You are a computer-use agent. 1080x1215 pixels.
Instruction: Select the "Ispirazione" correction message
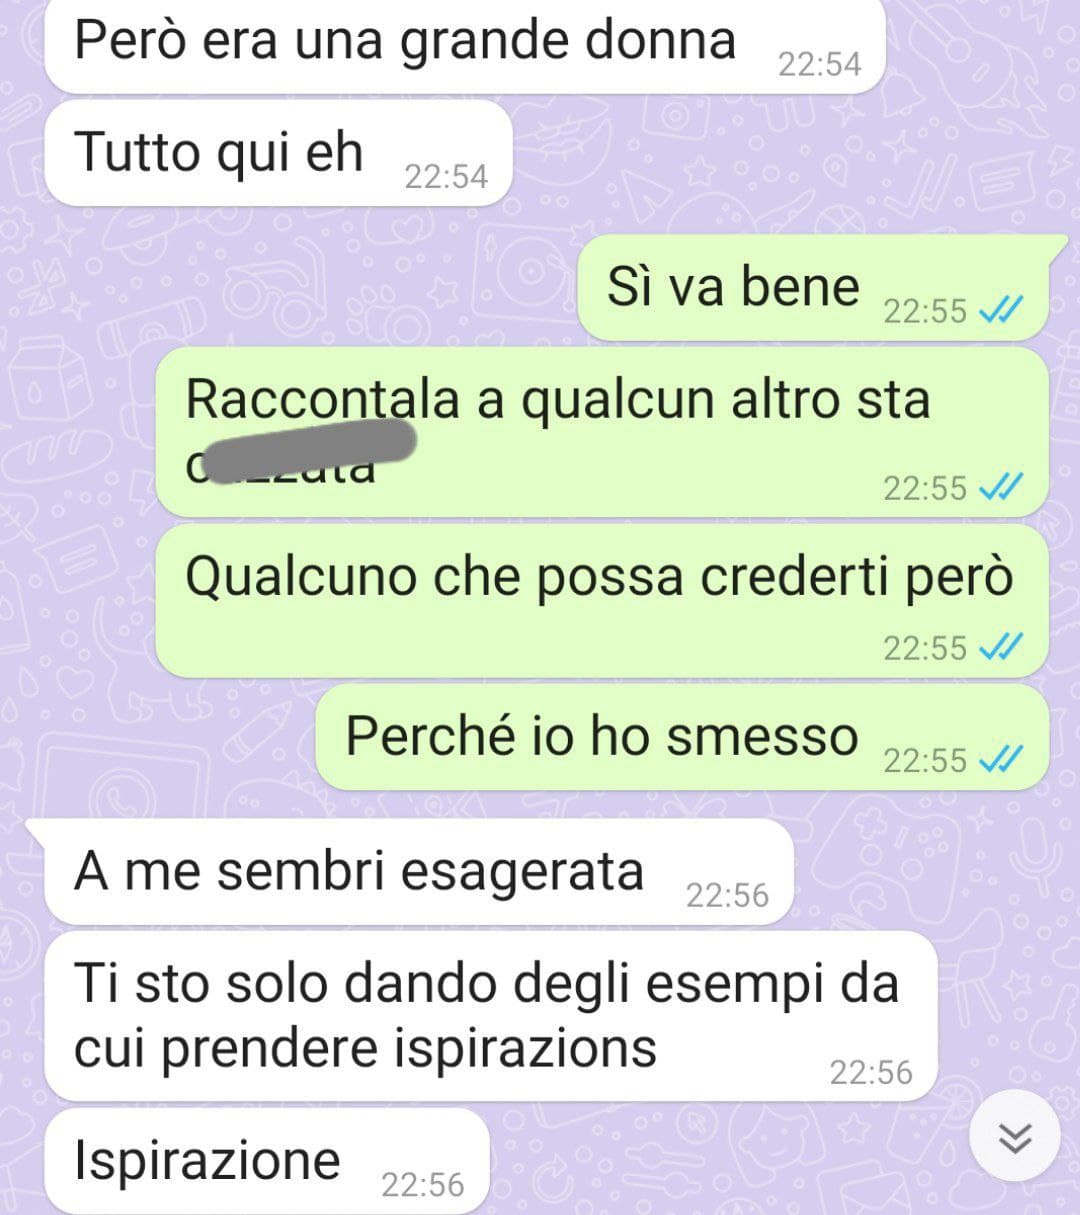click(x=267, y=1162)
